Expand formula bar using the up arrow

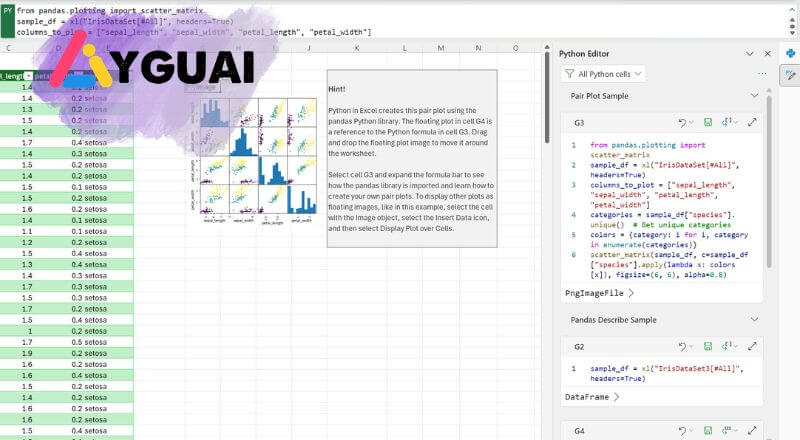[x=792, y=11]
